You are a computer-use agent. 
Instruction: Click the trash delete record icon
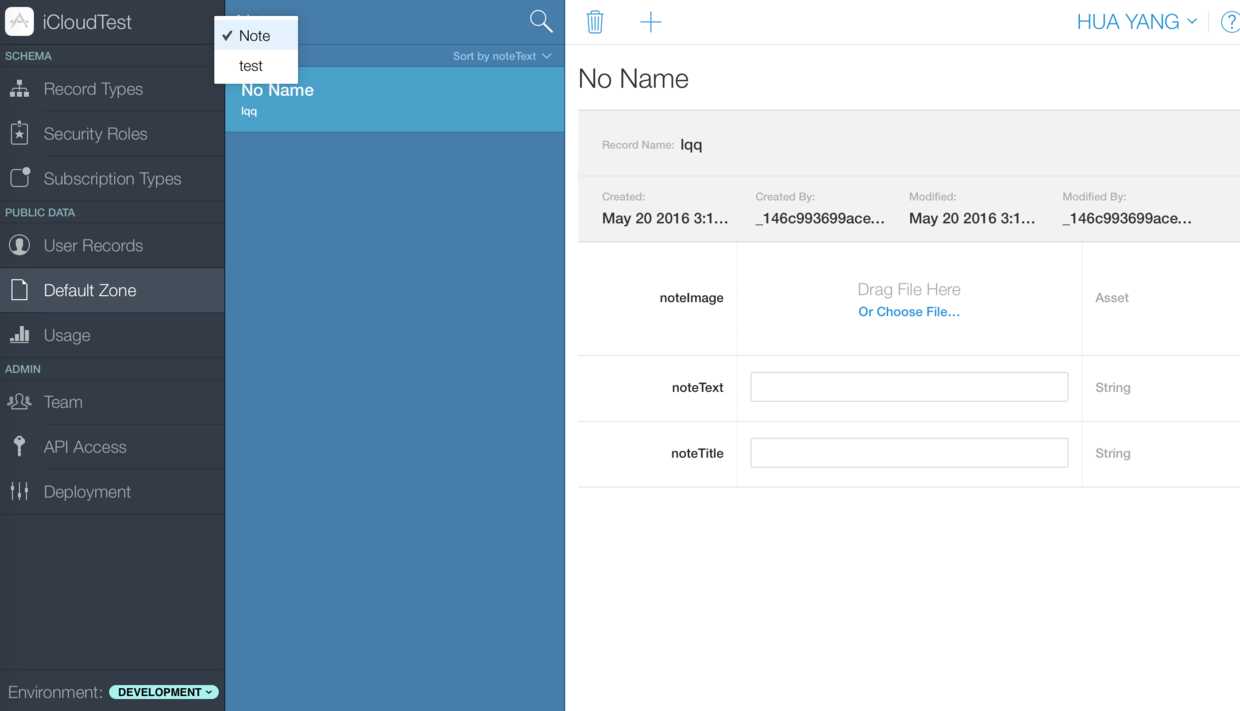point(595,22)
